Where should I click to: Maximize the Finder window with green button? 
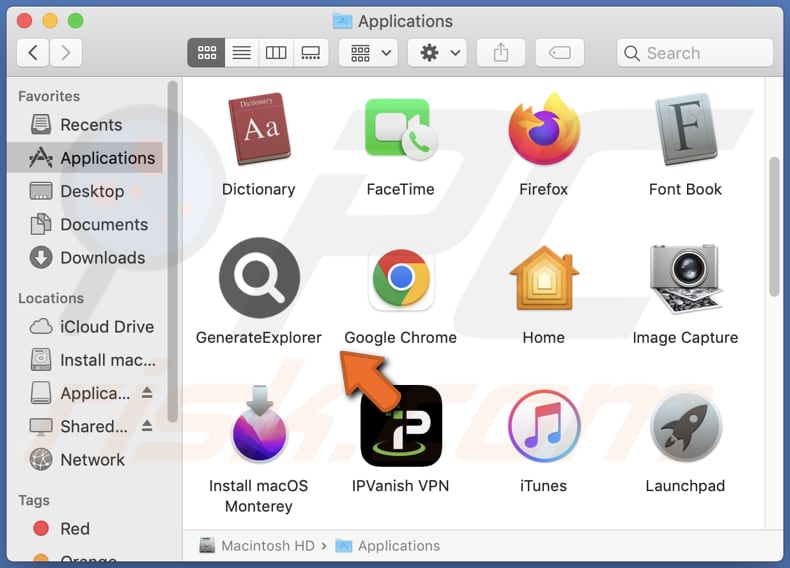point(76,21)
